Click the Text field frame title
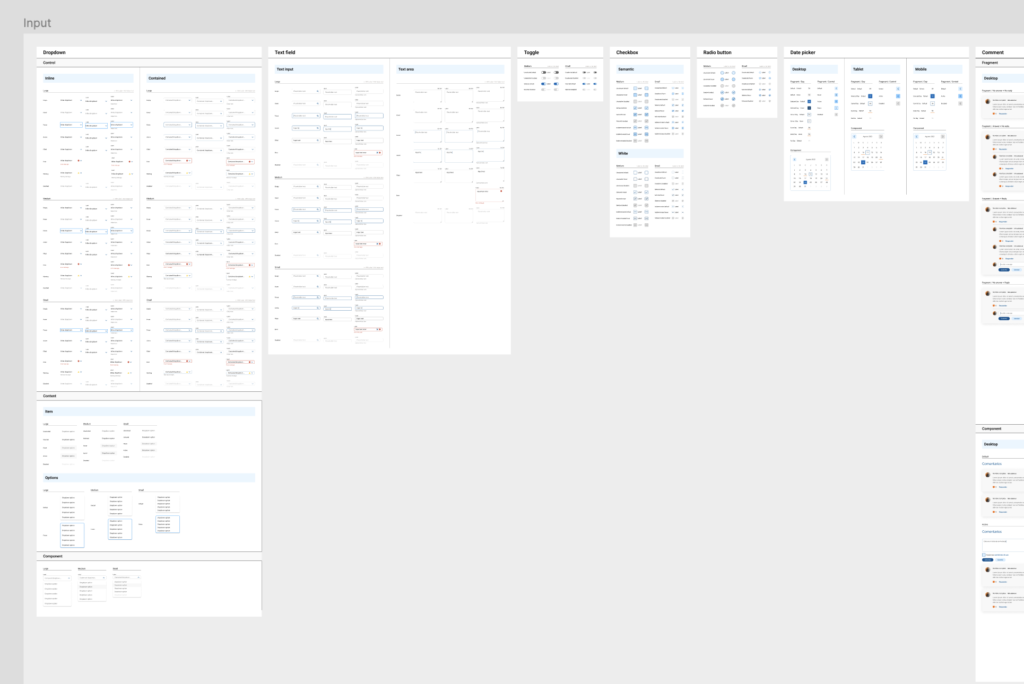The width and height of the screenshot is (1024, 684). tap(285, 51)
